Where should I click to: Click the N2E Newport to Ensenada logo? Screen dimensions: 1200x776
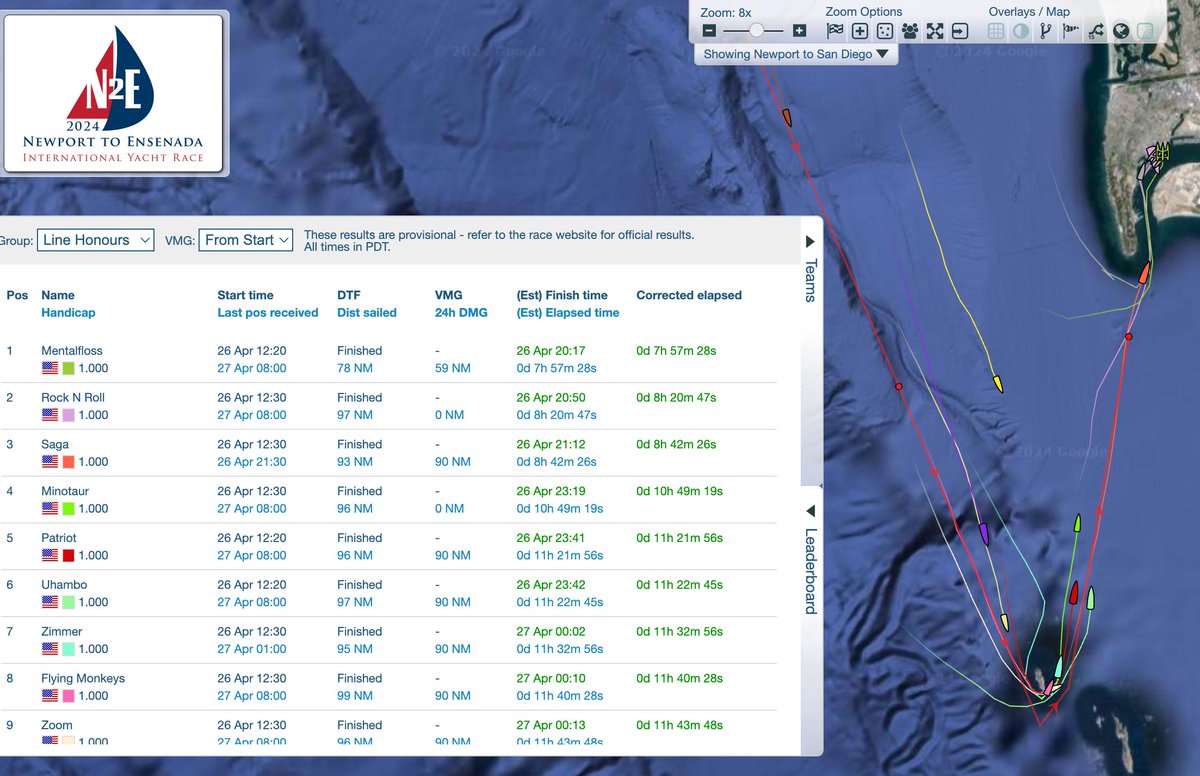113,92
